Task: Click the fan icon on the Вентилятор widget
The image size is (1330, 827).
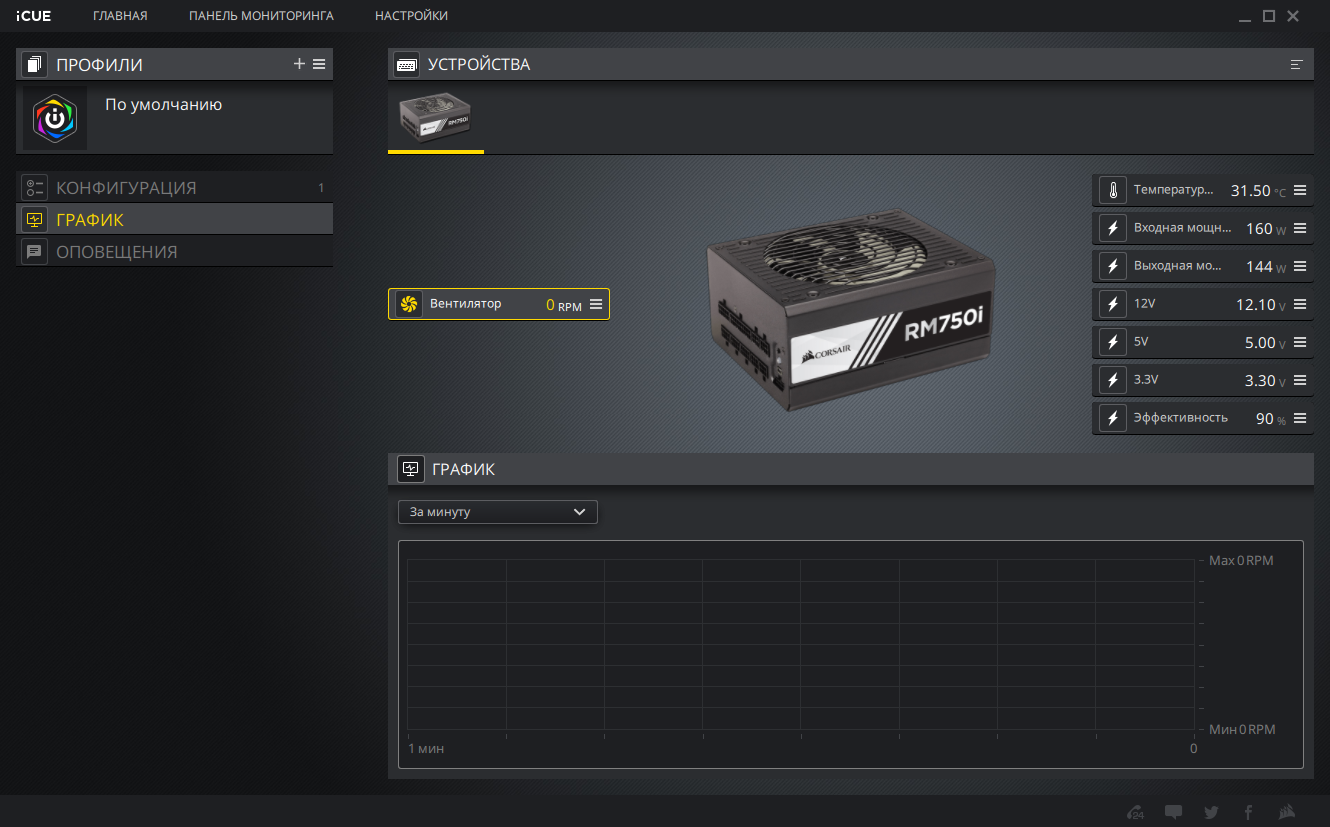Action: 408,304
